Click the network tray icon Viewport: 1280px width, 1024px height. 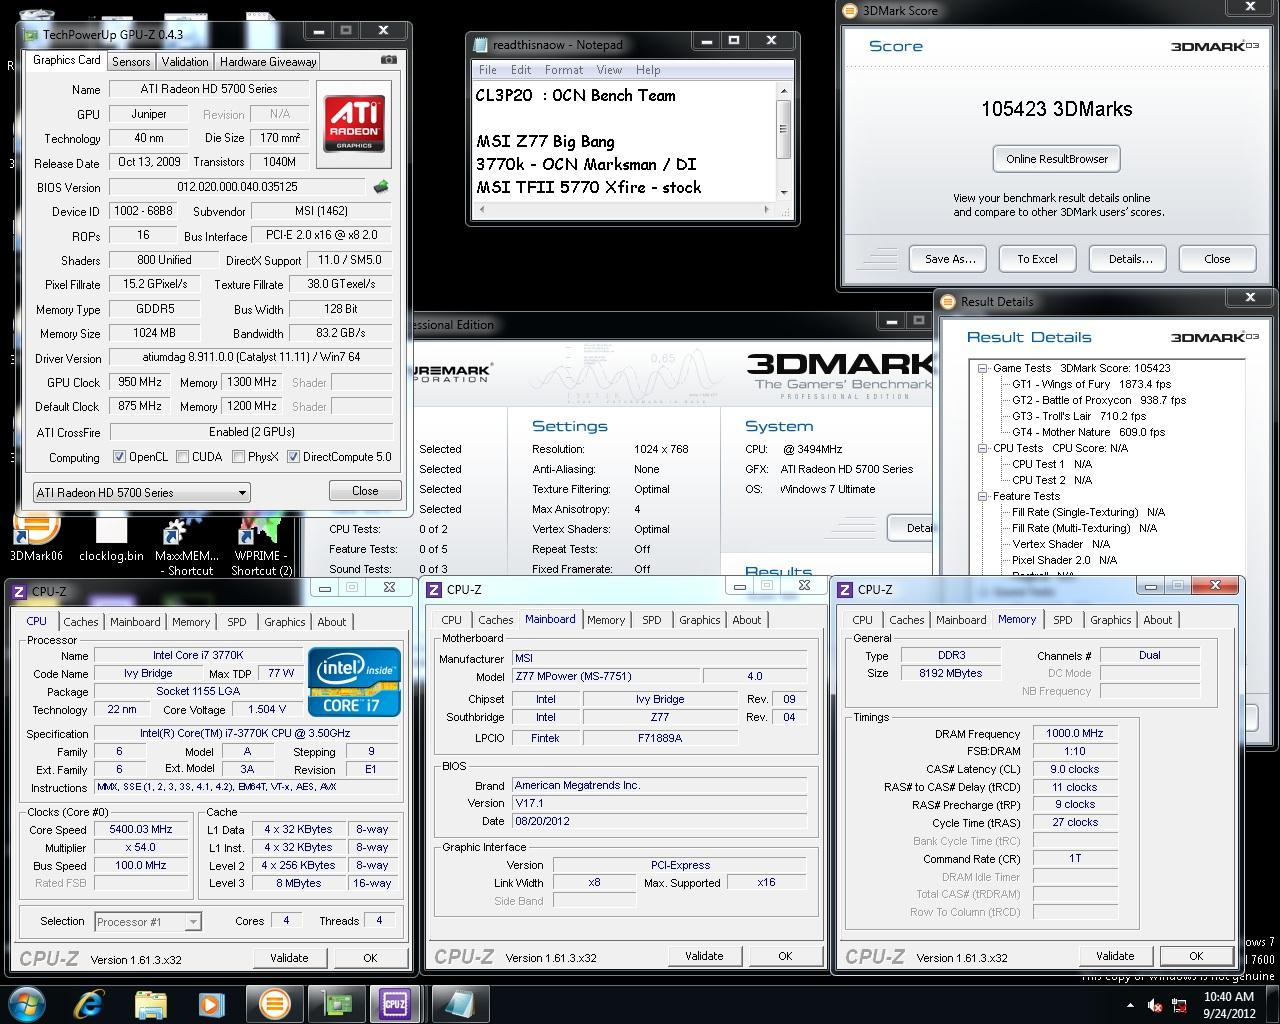click(1181, 1005)
